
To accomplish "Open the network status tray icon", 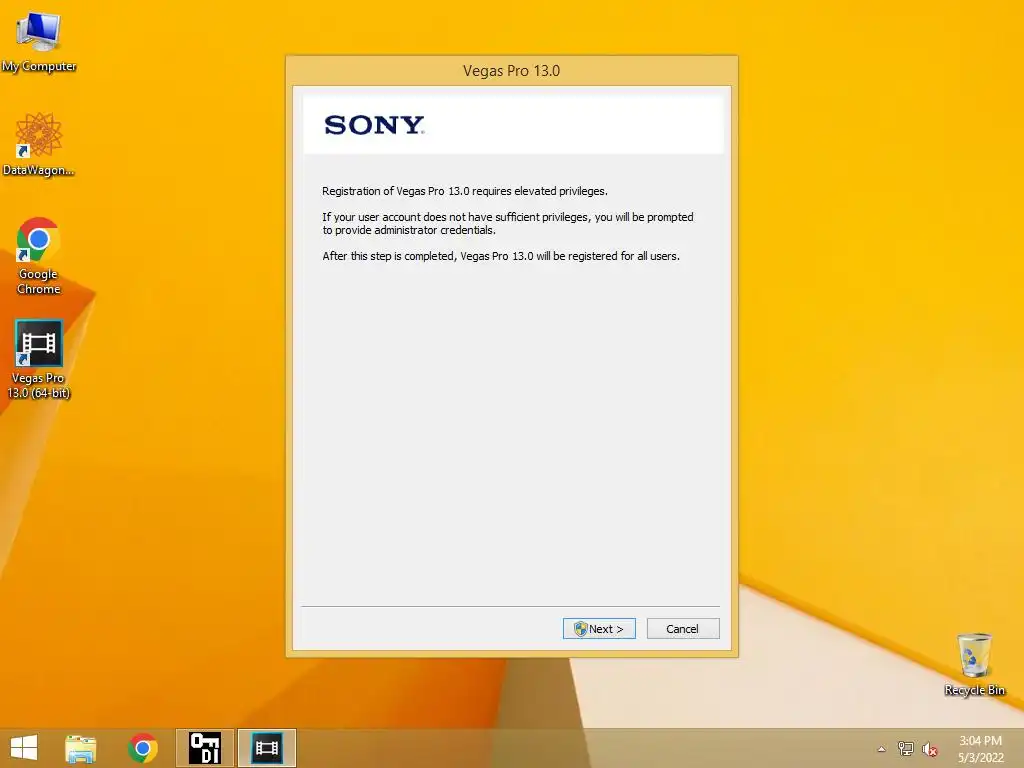I will [x=906, y=749].
